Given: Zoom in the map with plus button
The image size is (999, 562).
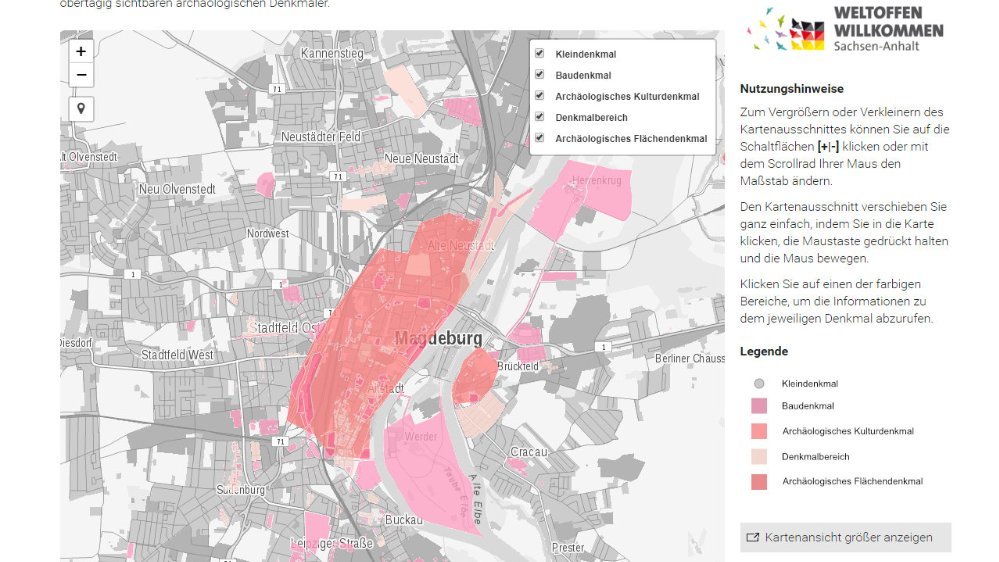Looking at the screenshot, I should pos(81,52).
